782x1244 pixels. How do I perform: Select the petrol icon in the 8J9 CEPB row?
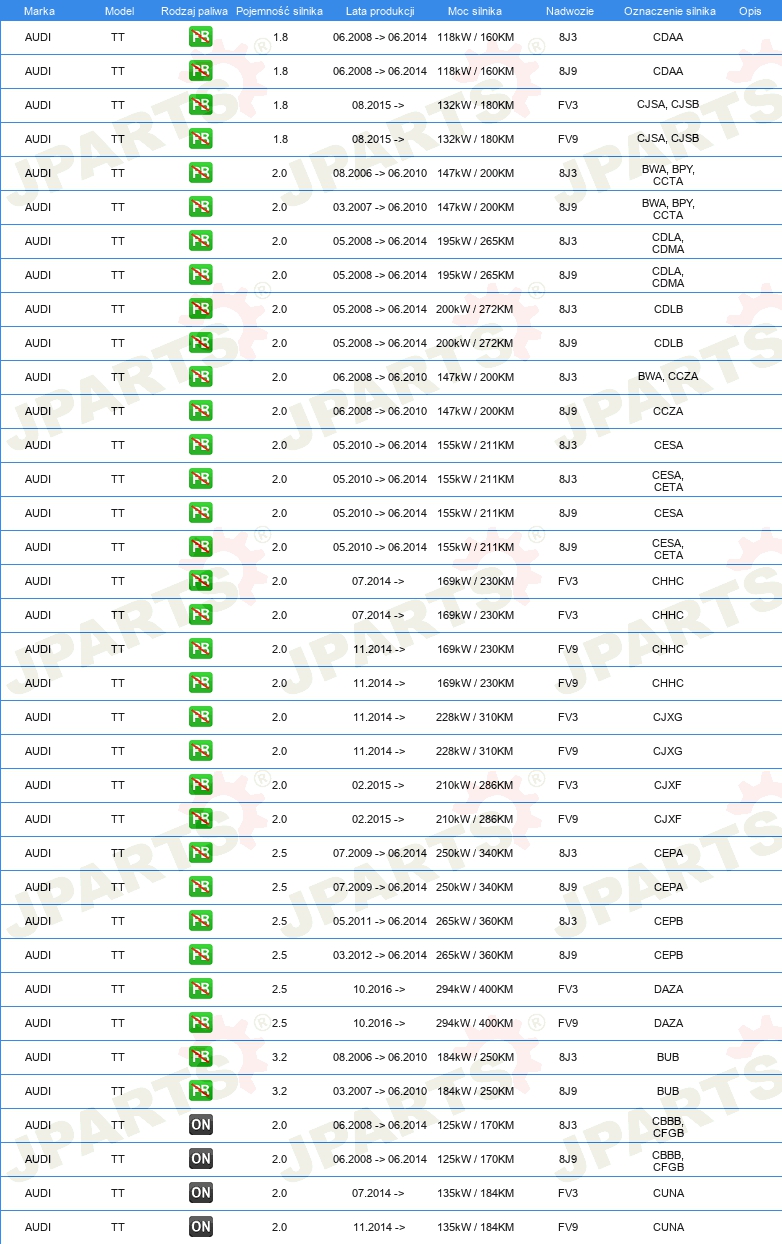pos(201,955)
